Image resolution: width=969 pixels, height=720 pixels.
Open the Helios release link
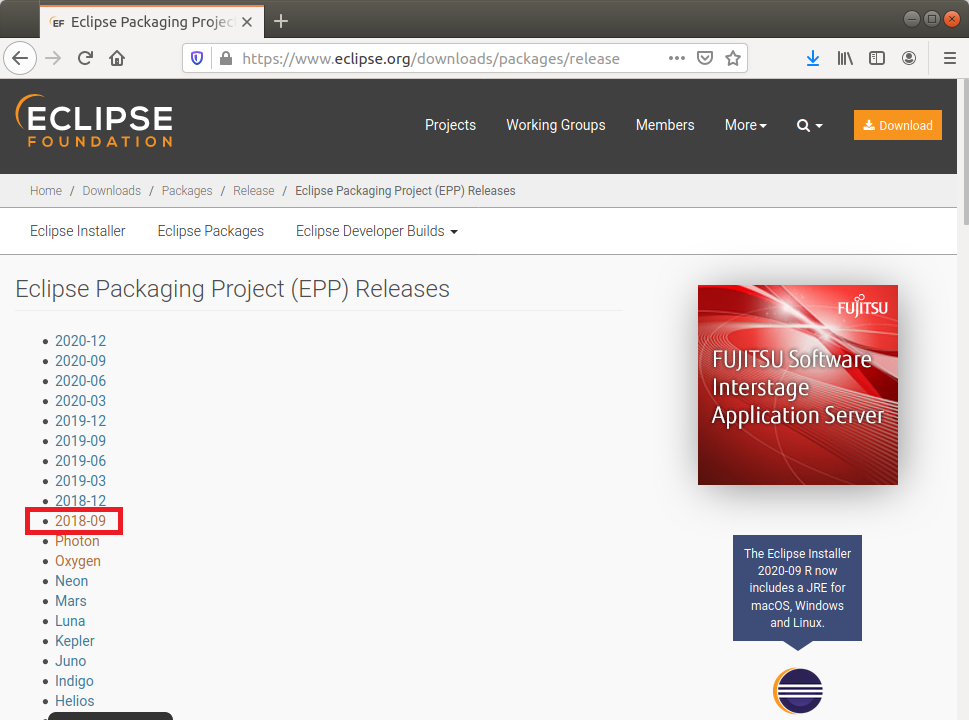[75, 701]
